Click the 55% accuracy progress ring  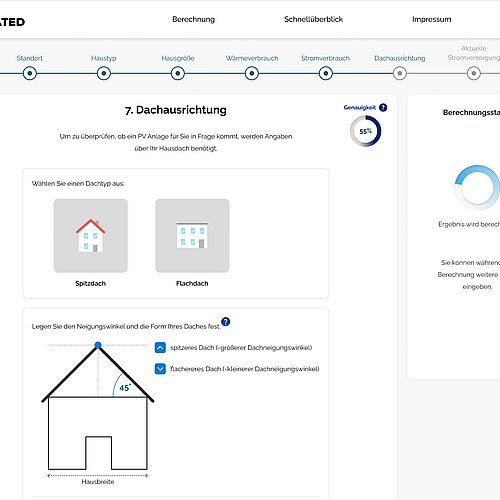tap(365, 131)
